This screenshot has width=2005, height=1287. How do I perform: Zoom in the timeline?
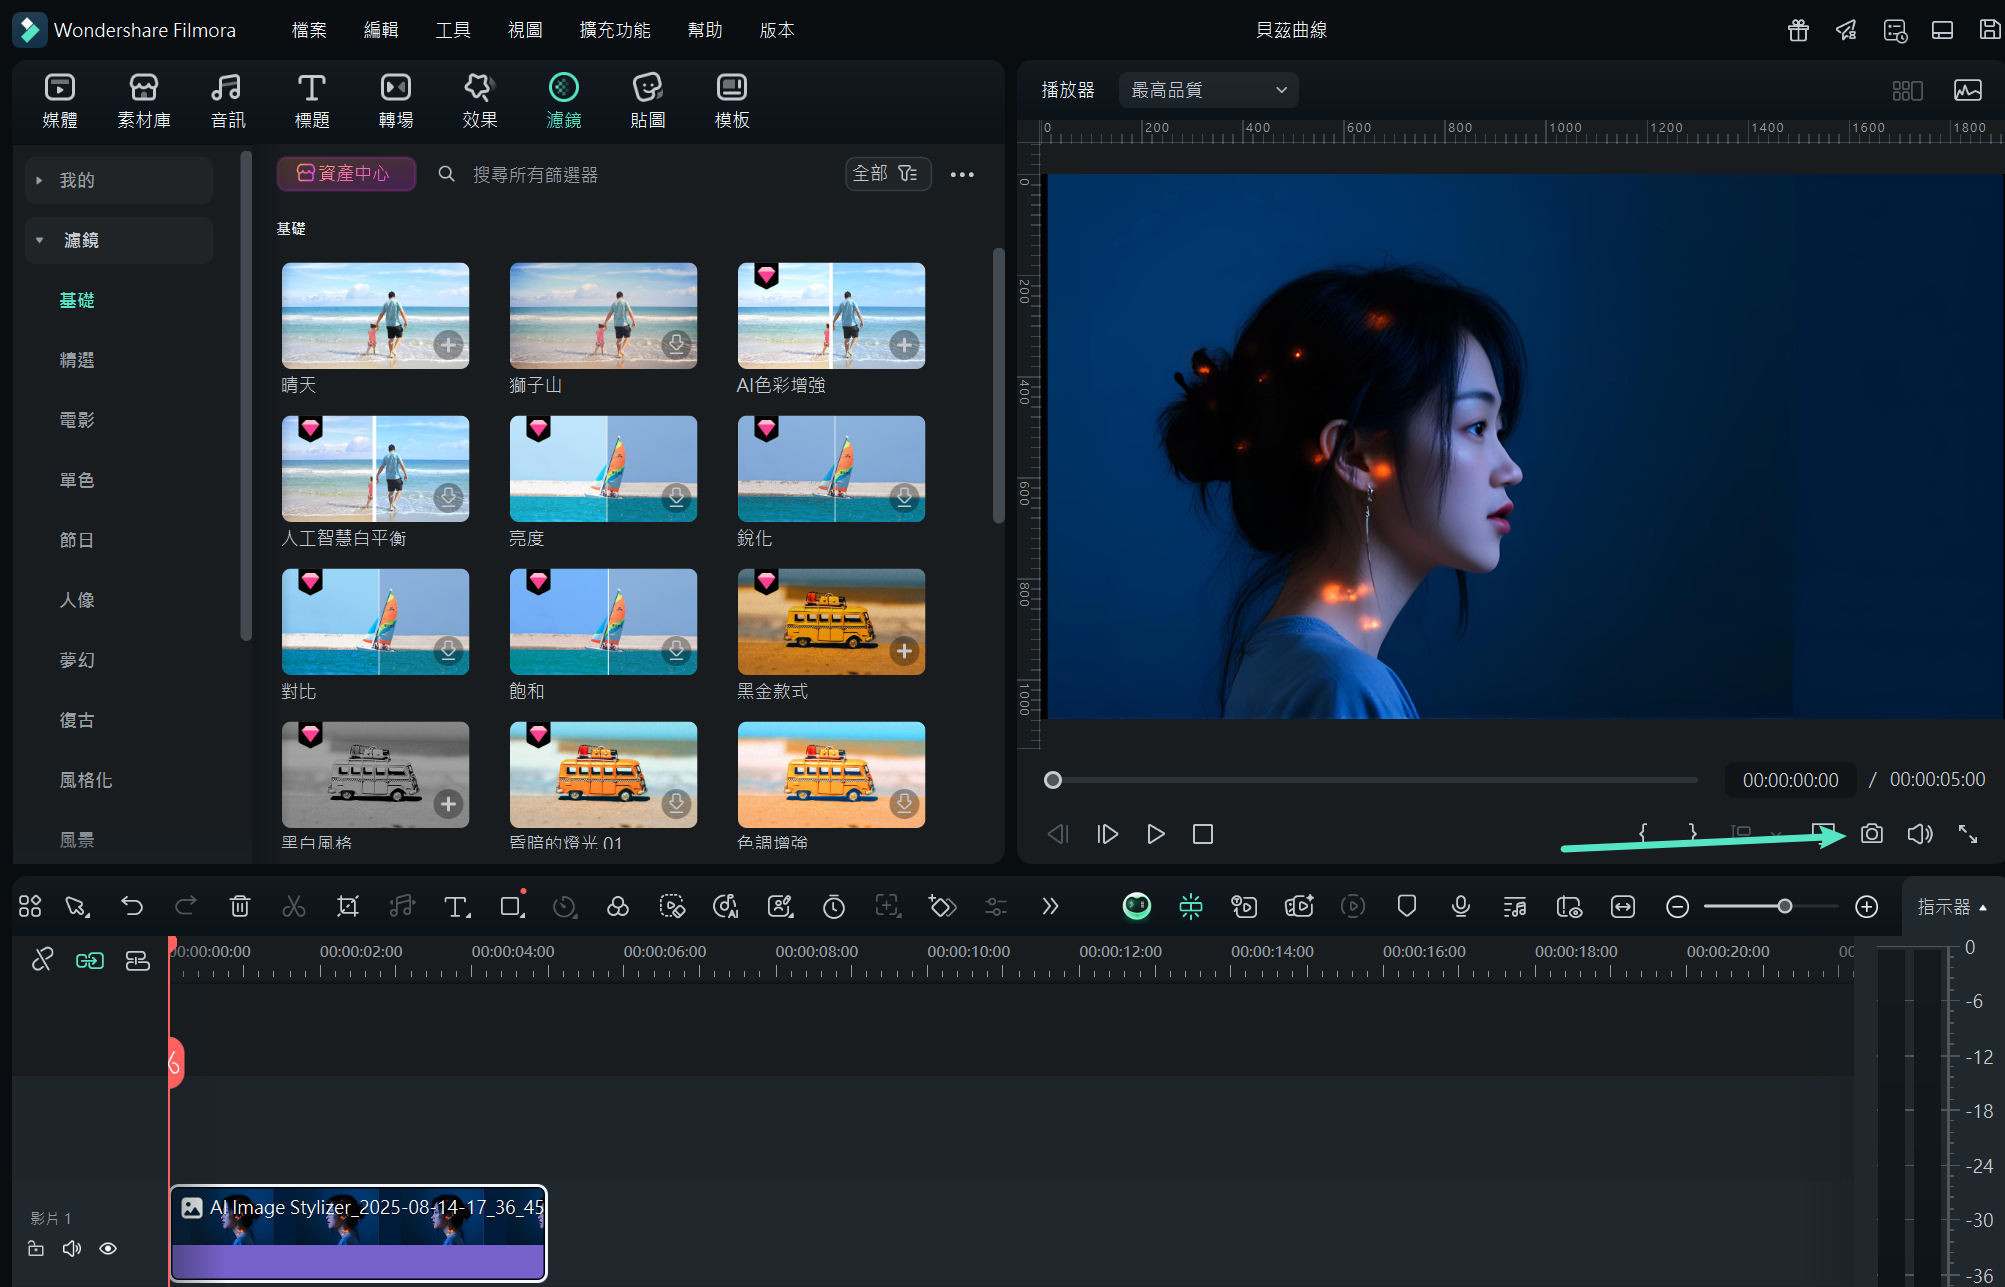coord(1867,906)
